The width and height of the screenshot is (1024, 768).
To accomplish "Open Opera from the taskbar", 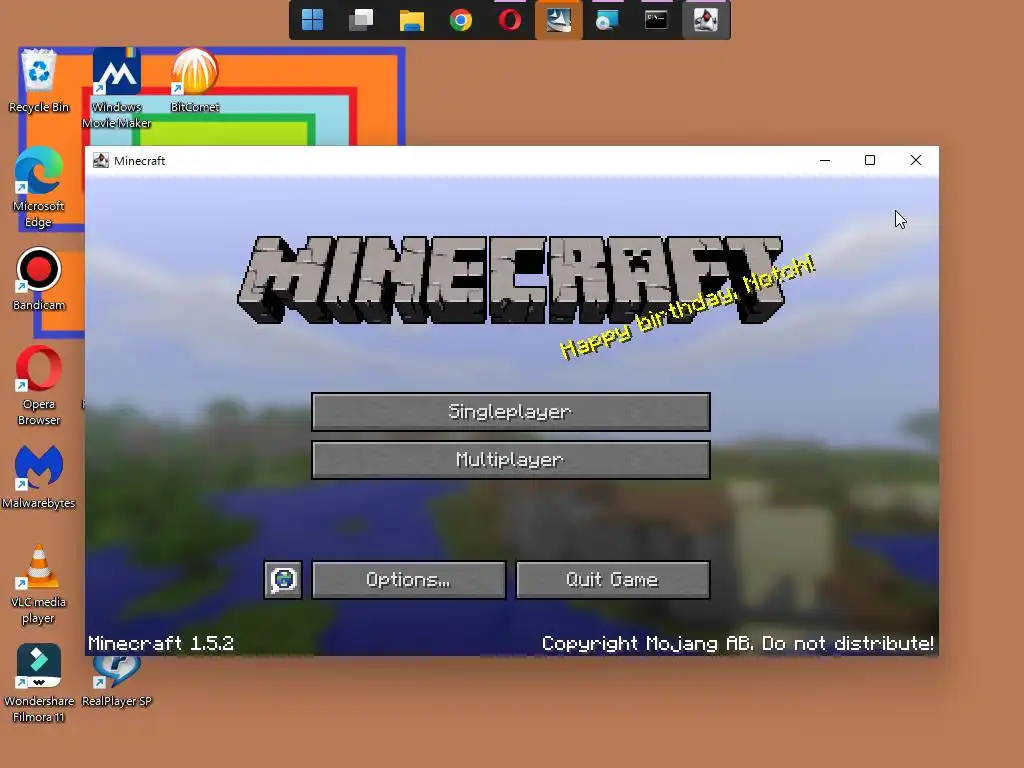I will (x=510, y=20).
